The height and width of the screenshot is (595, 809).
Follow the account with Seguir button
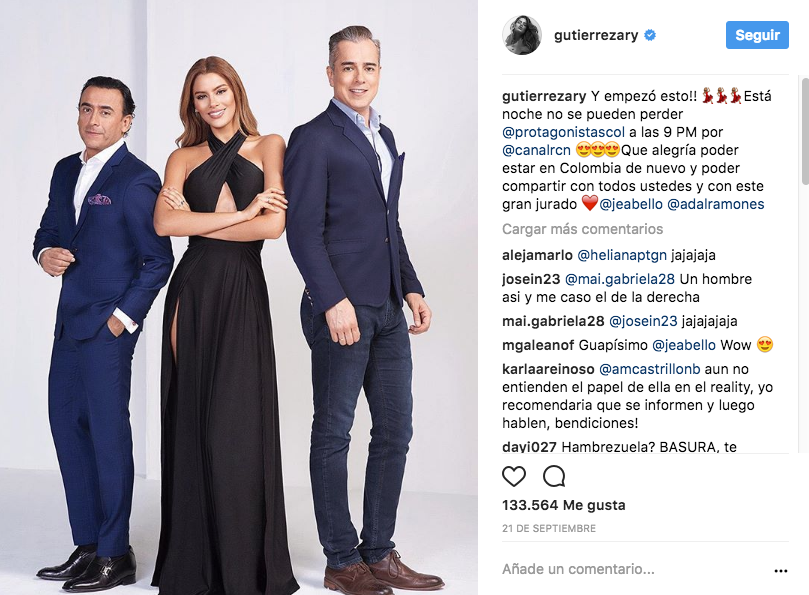point(757,35)
